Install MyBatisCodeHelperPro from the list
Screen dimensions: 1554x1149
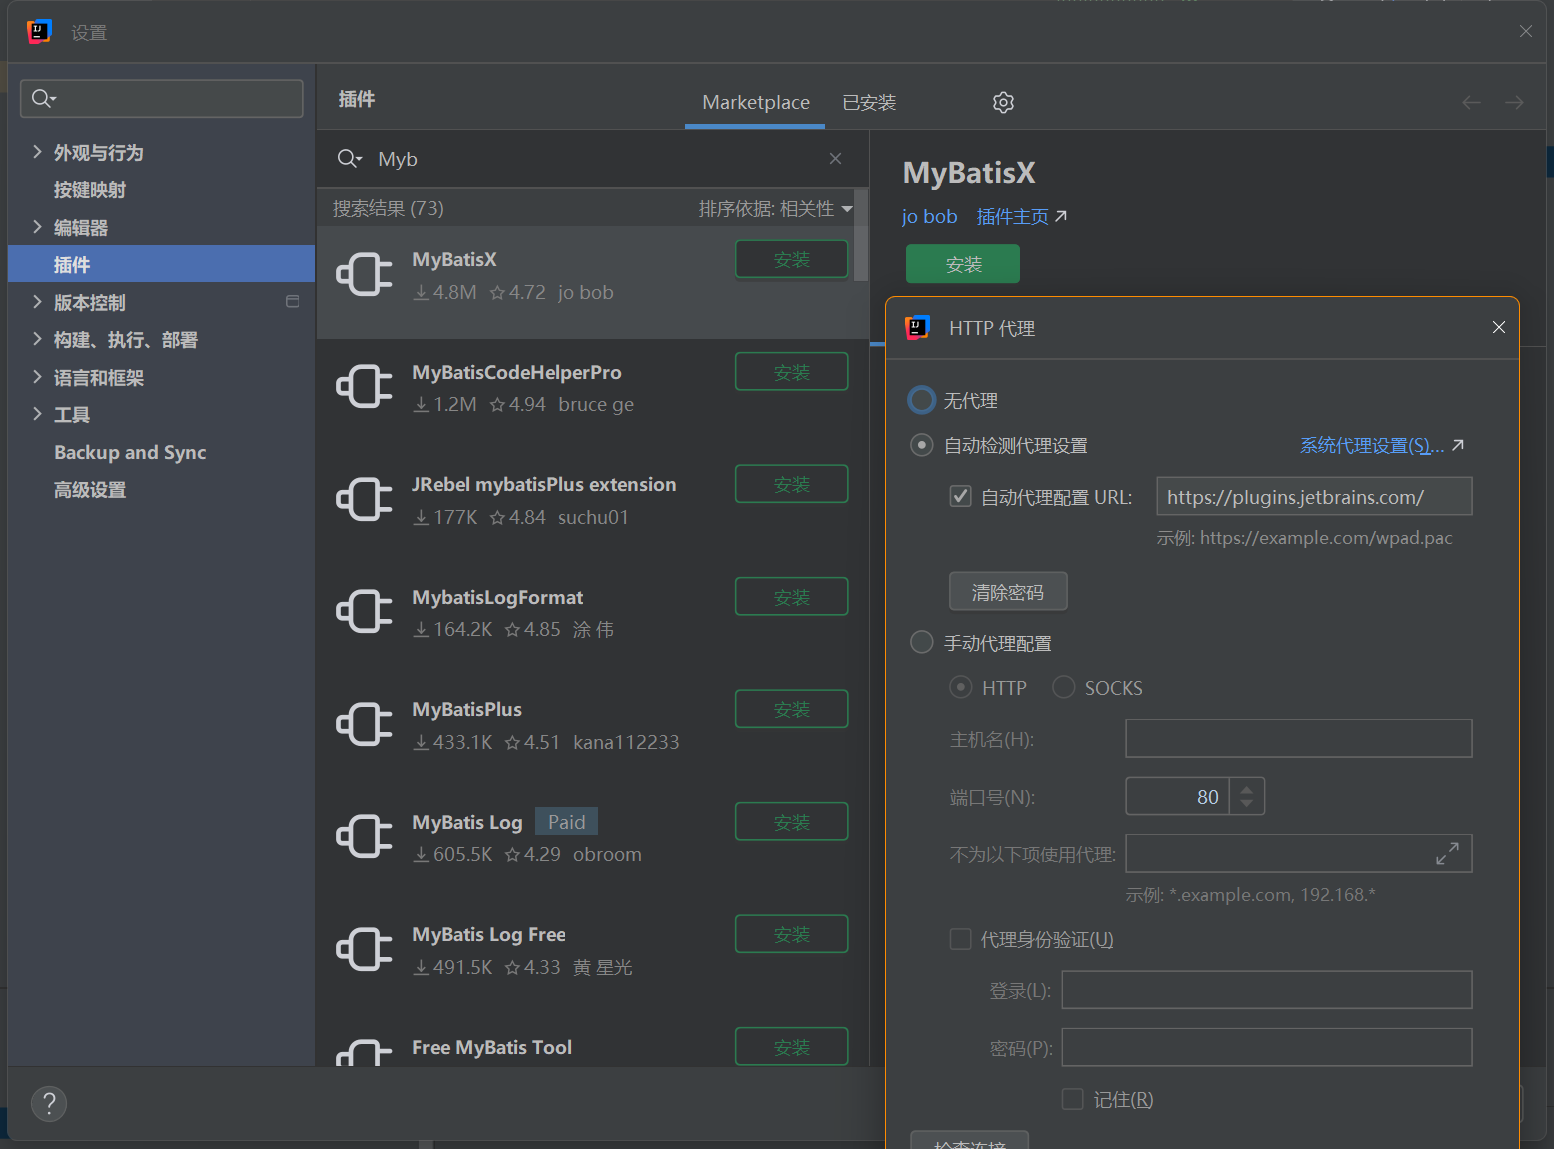(791, 372)
